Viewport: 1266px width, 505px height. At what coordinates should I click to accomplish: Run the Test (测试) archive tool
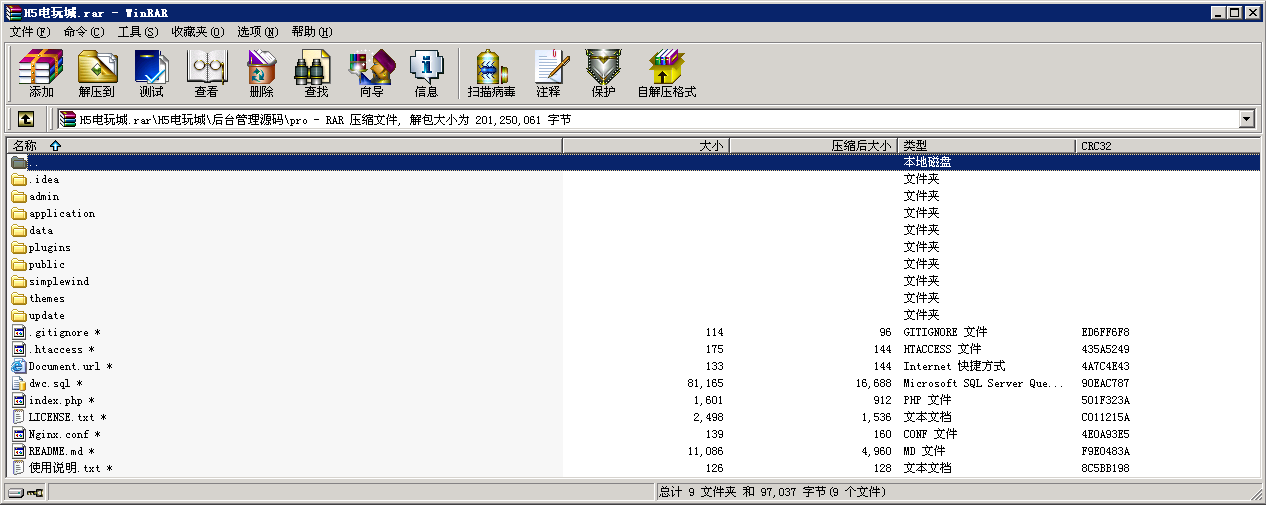pos(151,73)
